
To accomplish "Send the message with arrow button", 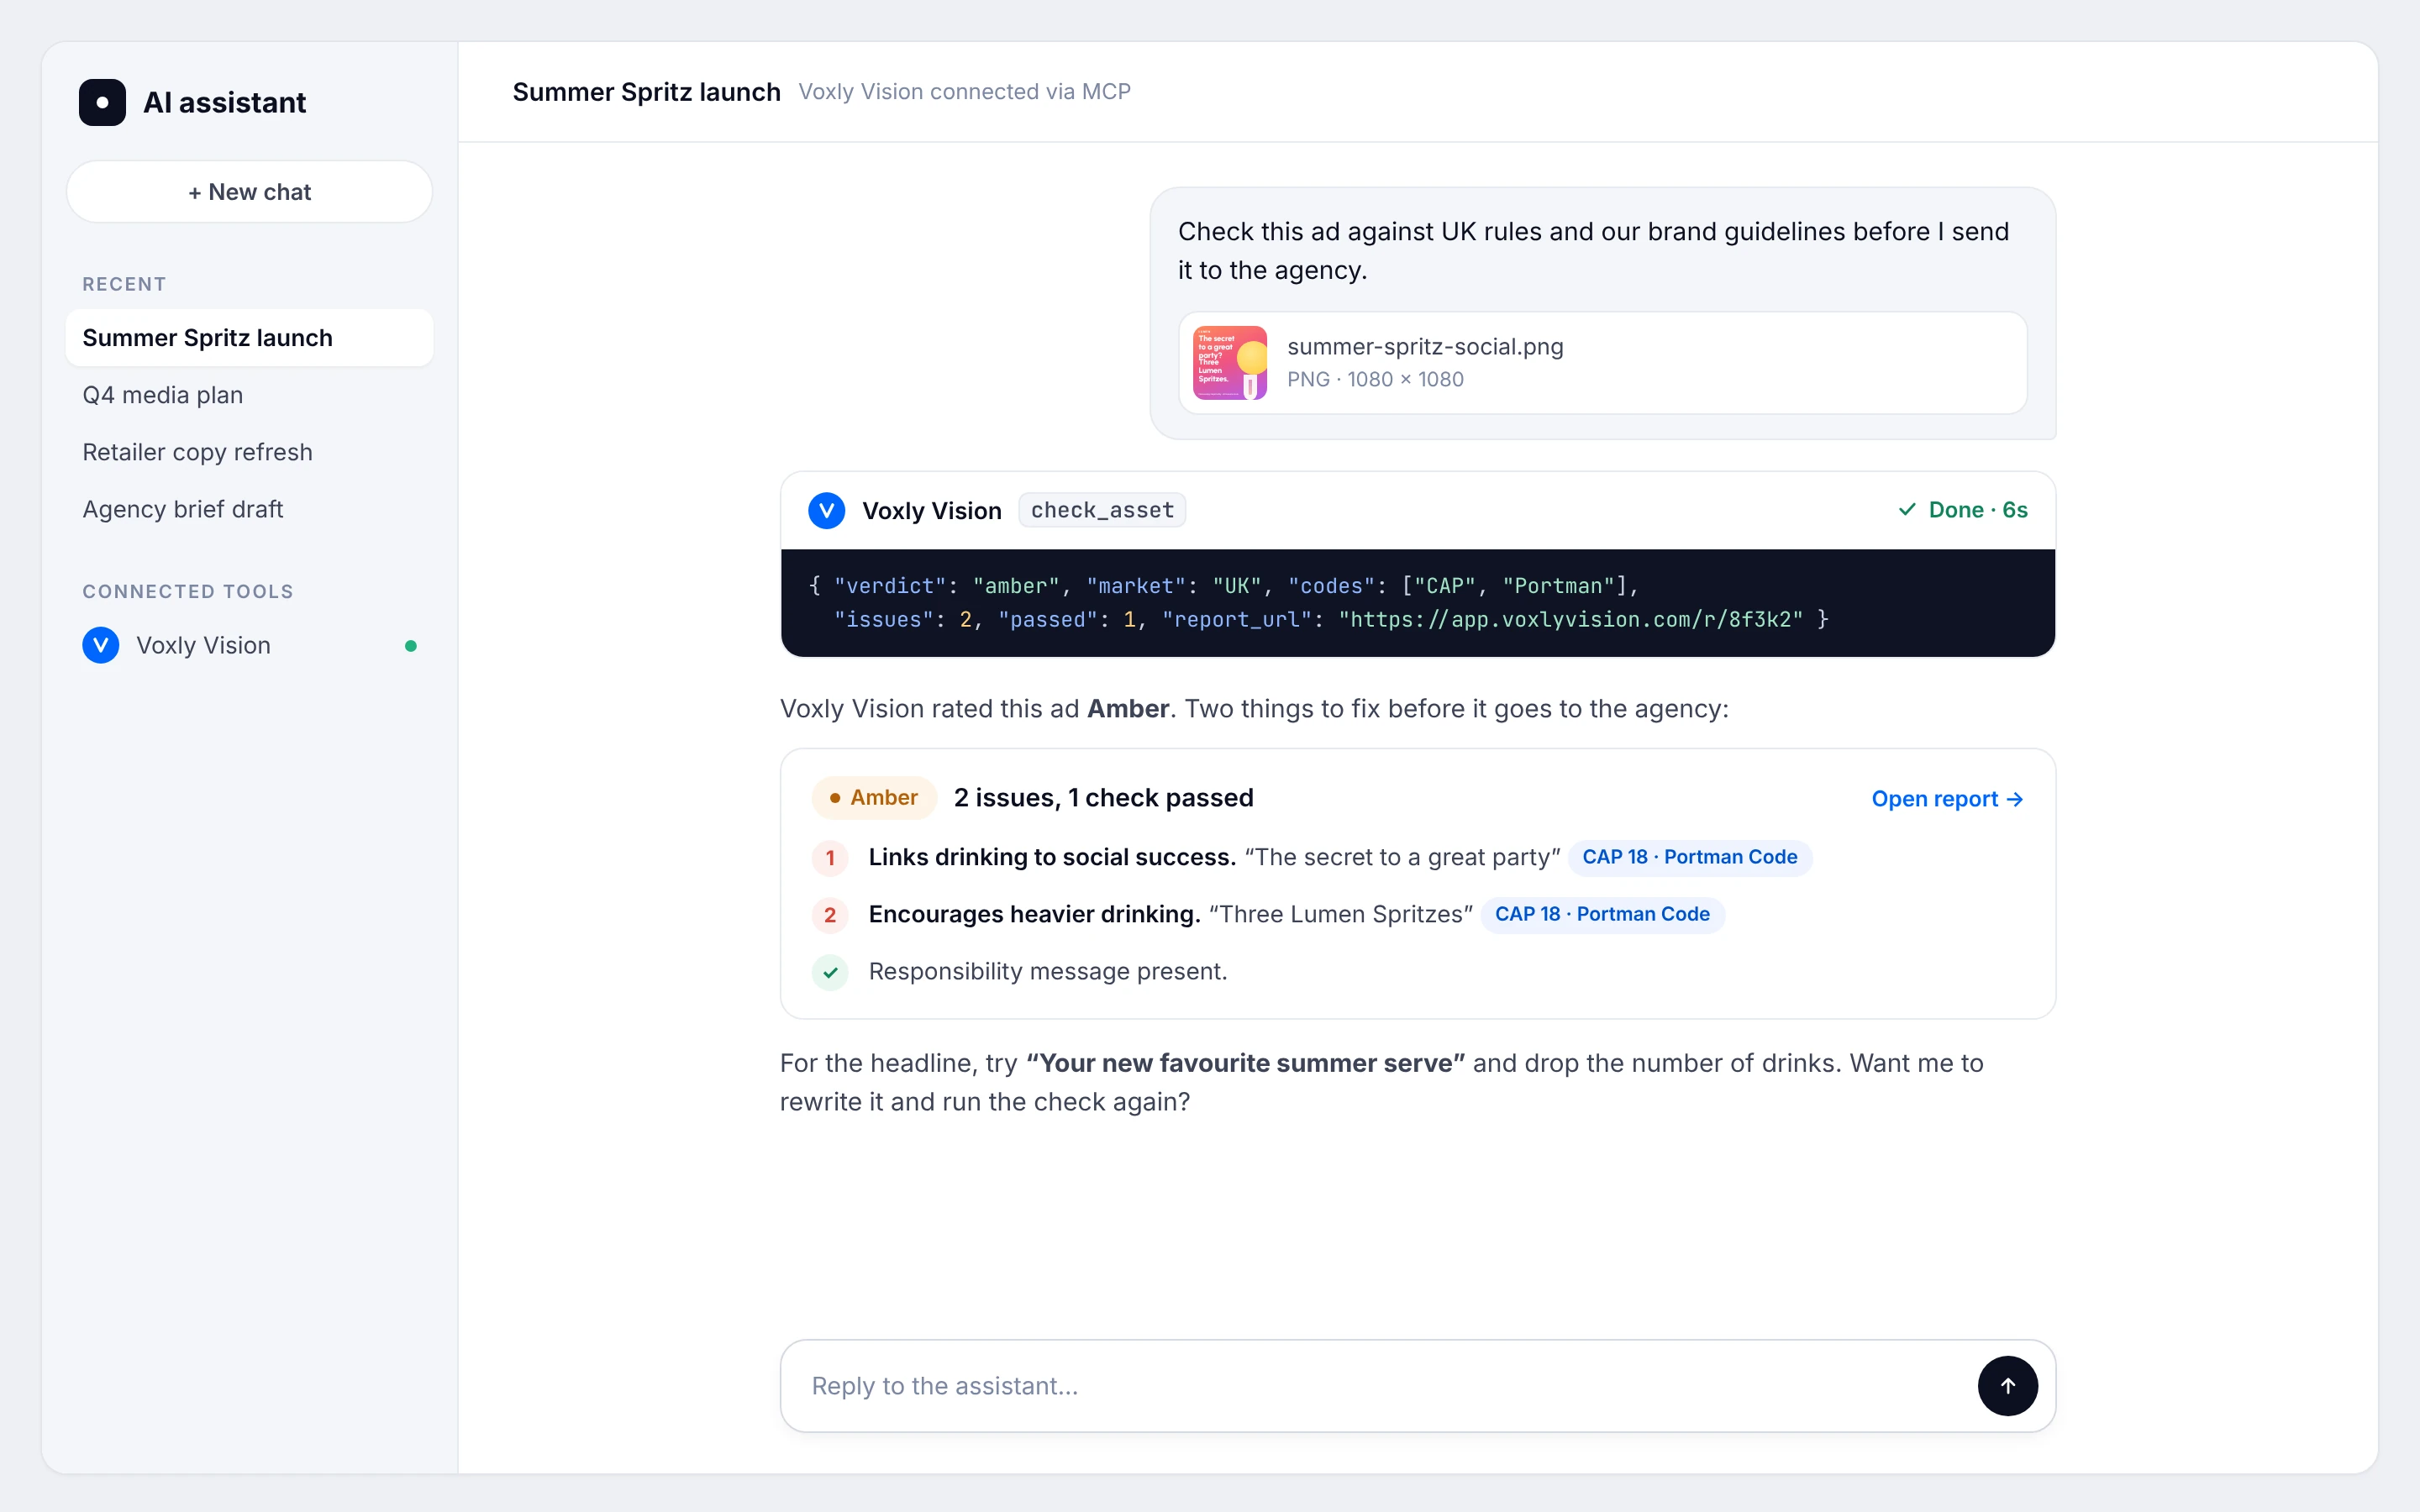I will (x=2007, y=1386).
